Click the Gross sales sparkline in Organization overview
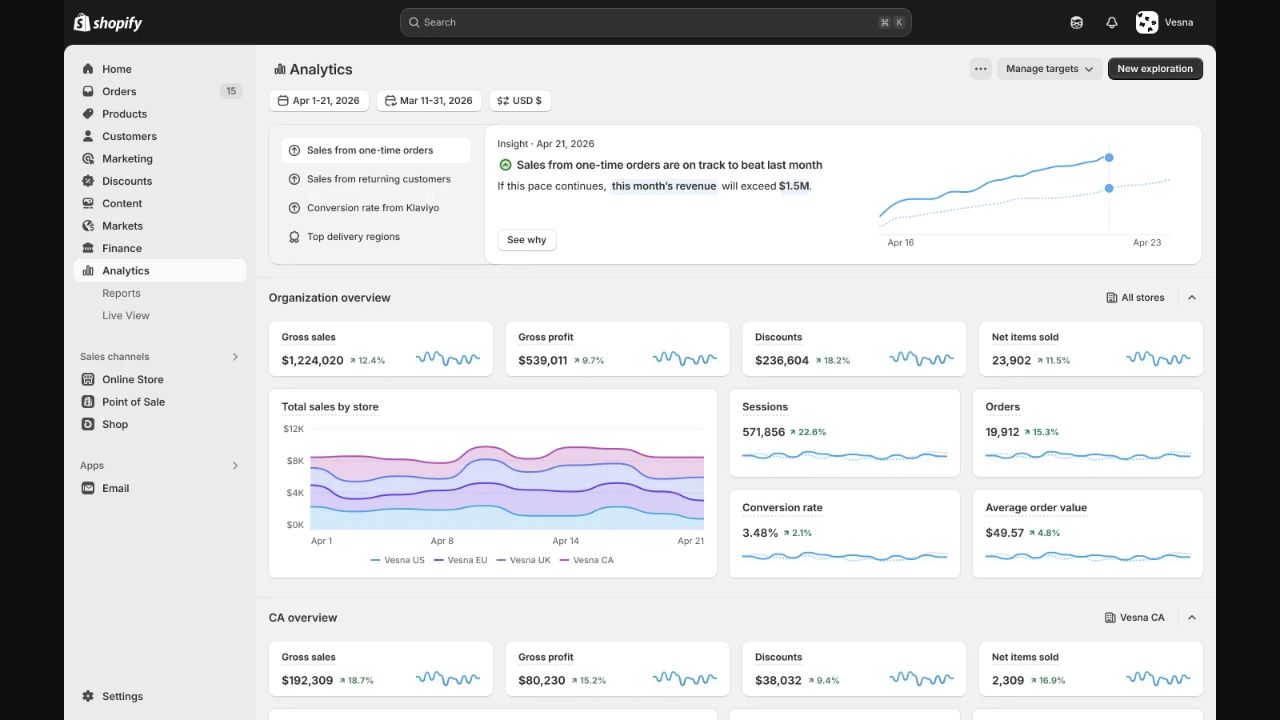Image resolution: width=1280 pixels, height=720 pixels. [x=448, y=358]
